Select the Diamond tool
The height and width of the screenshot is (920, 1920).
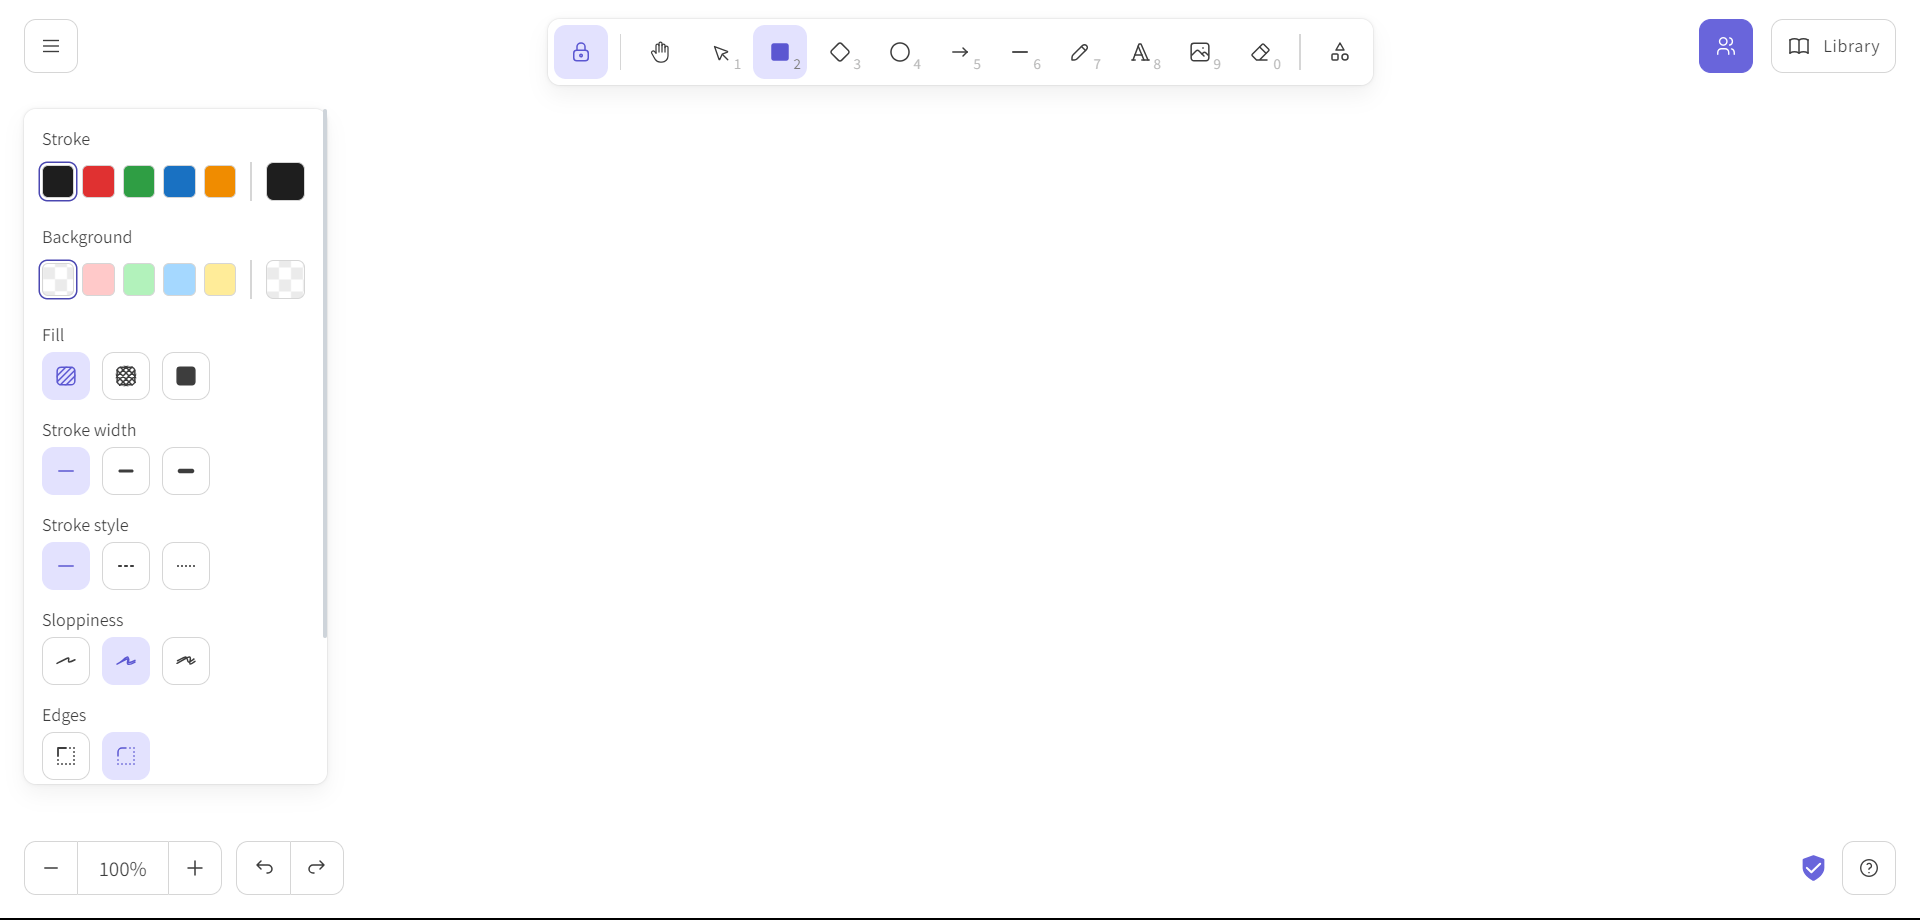(x=840, y=52)
